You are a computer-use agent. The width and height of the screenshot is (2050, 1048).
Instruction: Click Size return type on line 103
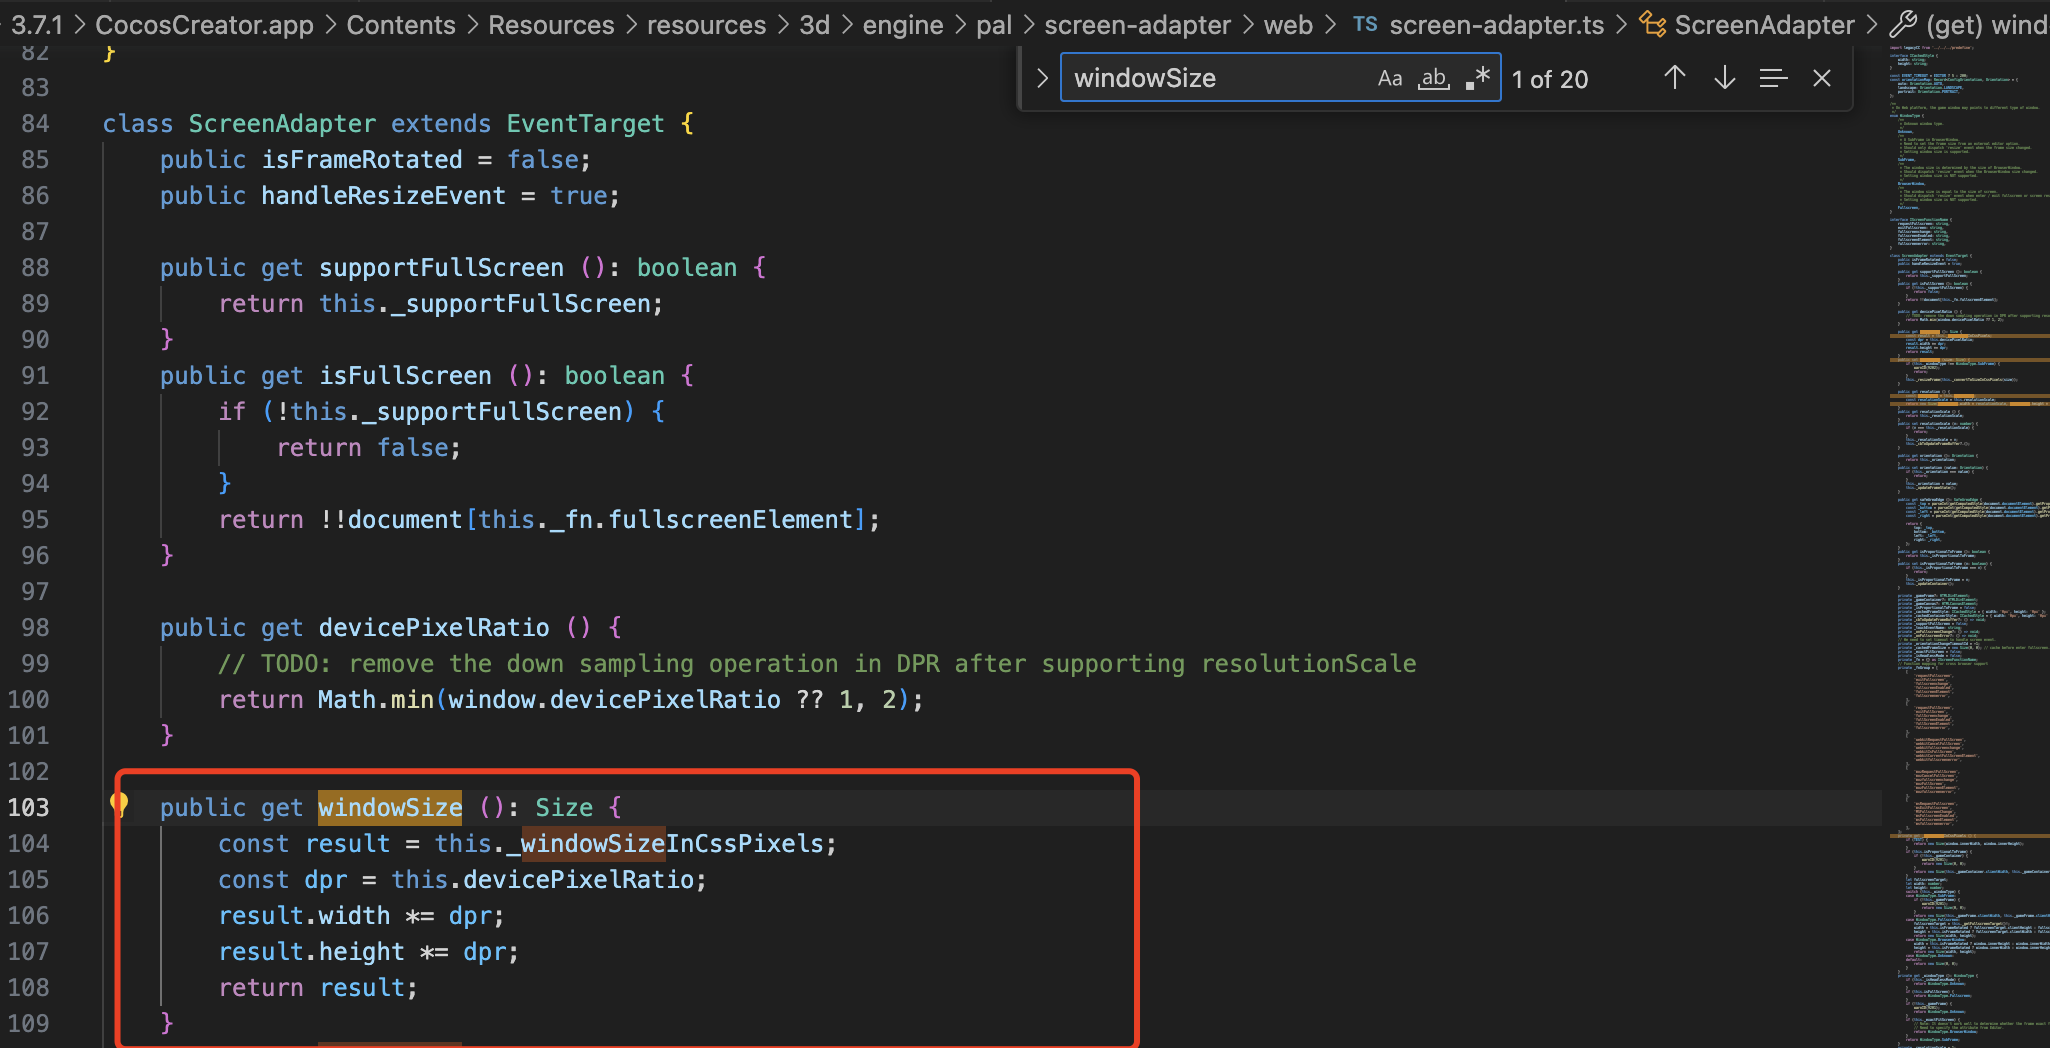pos(564,807)
